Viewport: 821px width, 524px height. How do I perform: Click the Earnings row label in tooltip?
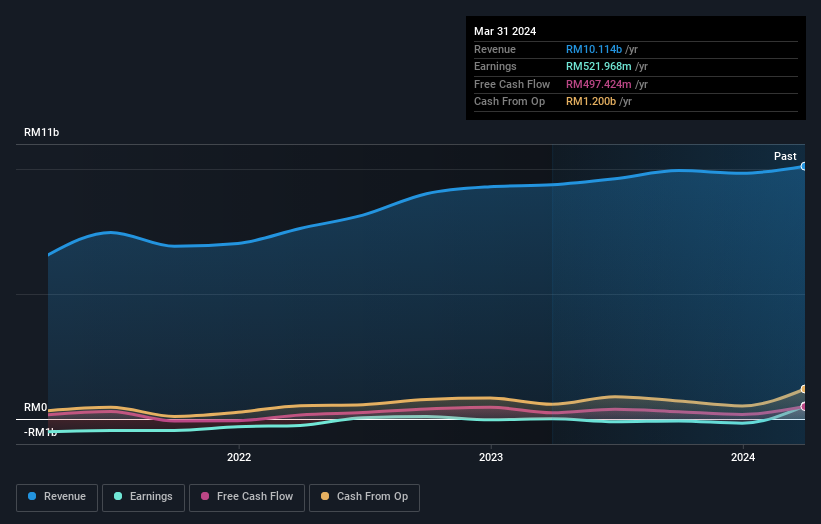point(495,66)
